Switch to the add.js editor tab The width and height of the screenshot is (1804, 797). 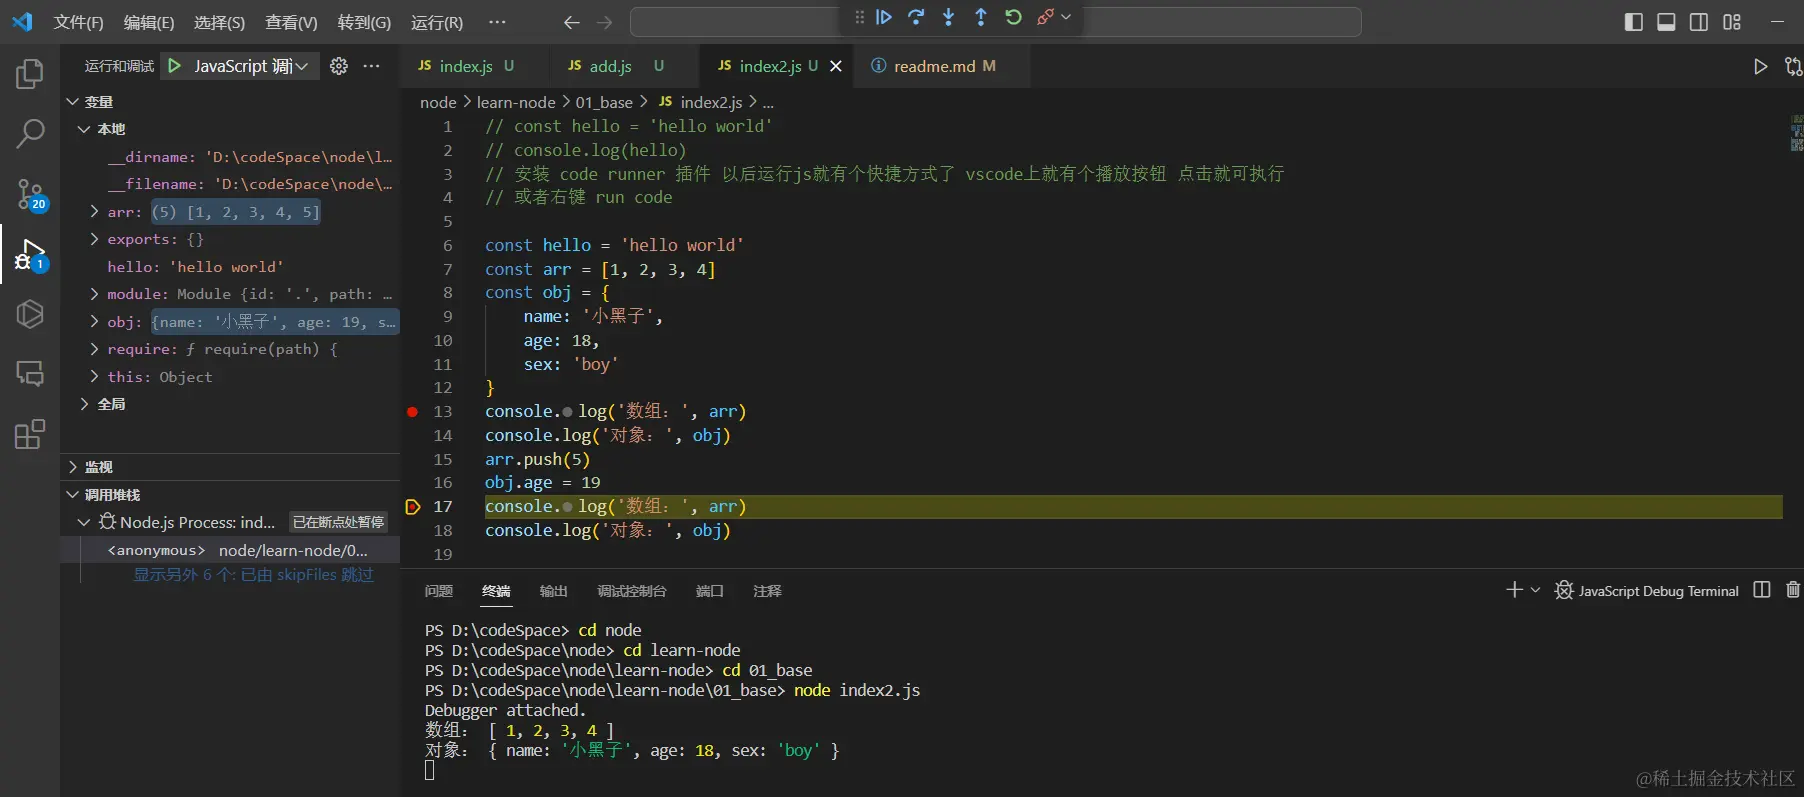(611, 66)
